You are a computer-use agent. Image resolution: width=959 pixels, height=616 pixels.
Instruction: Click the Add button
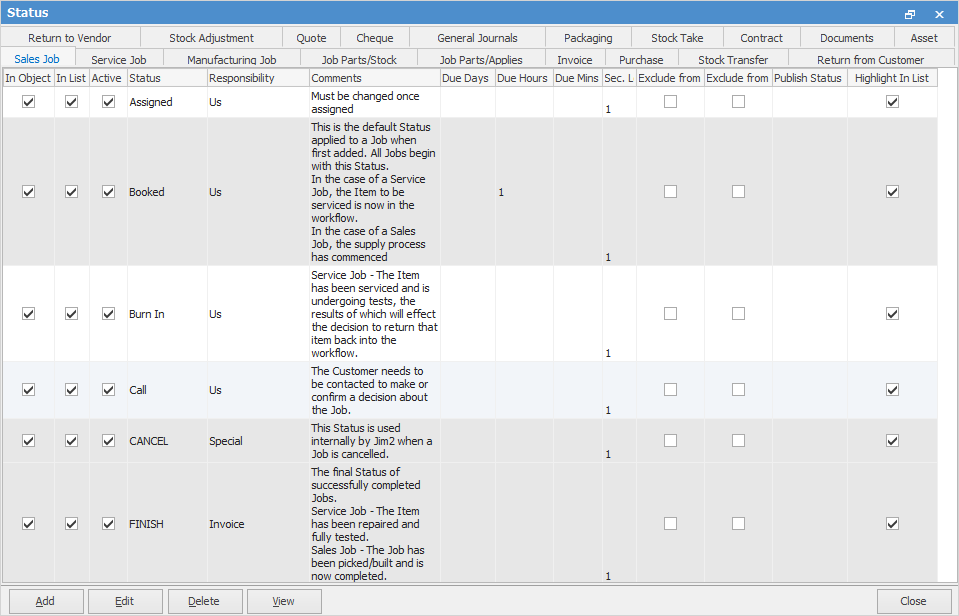click(x=46, y=601)
